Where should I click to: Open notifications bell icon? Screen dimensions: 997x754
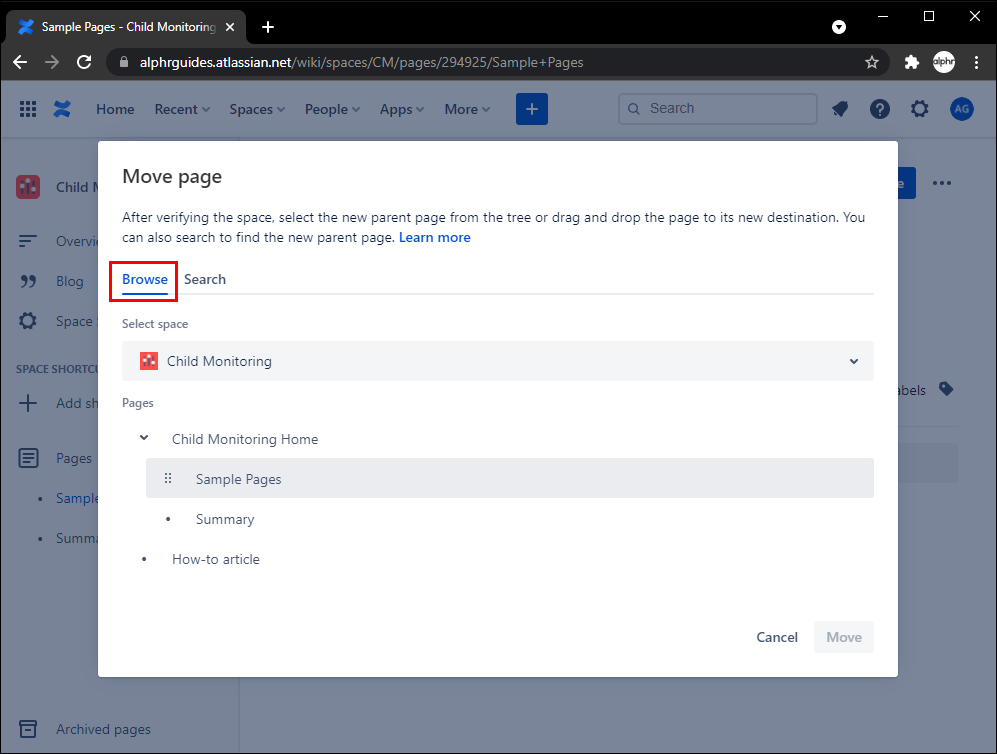tap(840, 109)
